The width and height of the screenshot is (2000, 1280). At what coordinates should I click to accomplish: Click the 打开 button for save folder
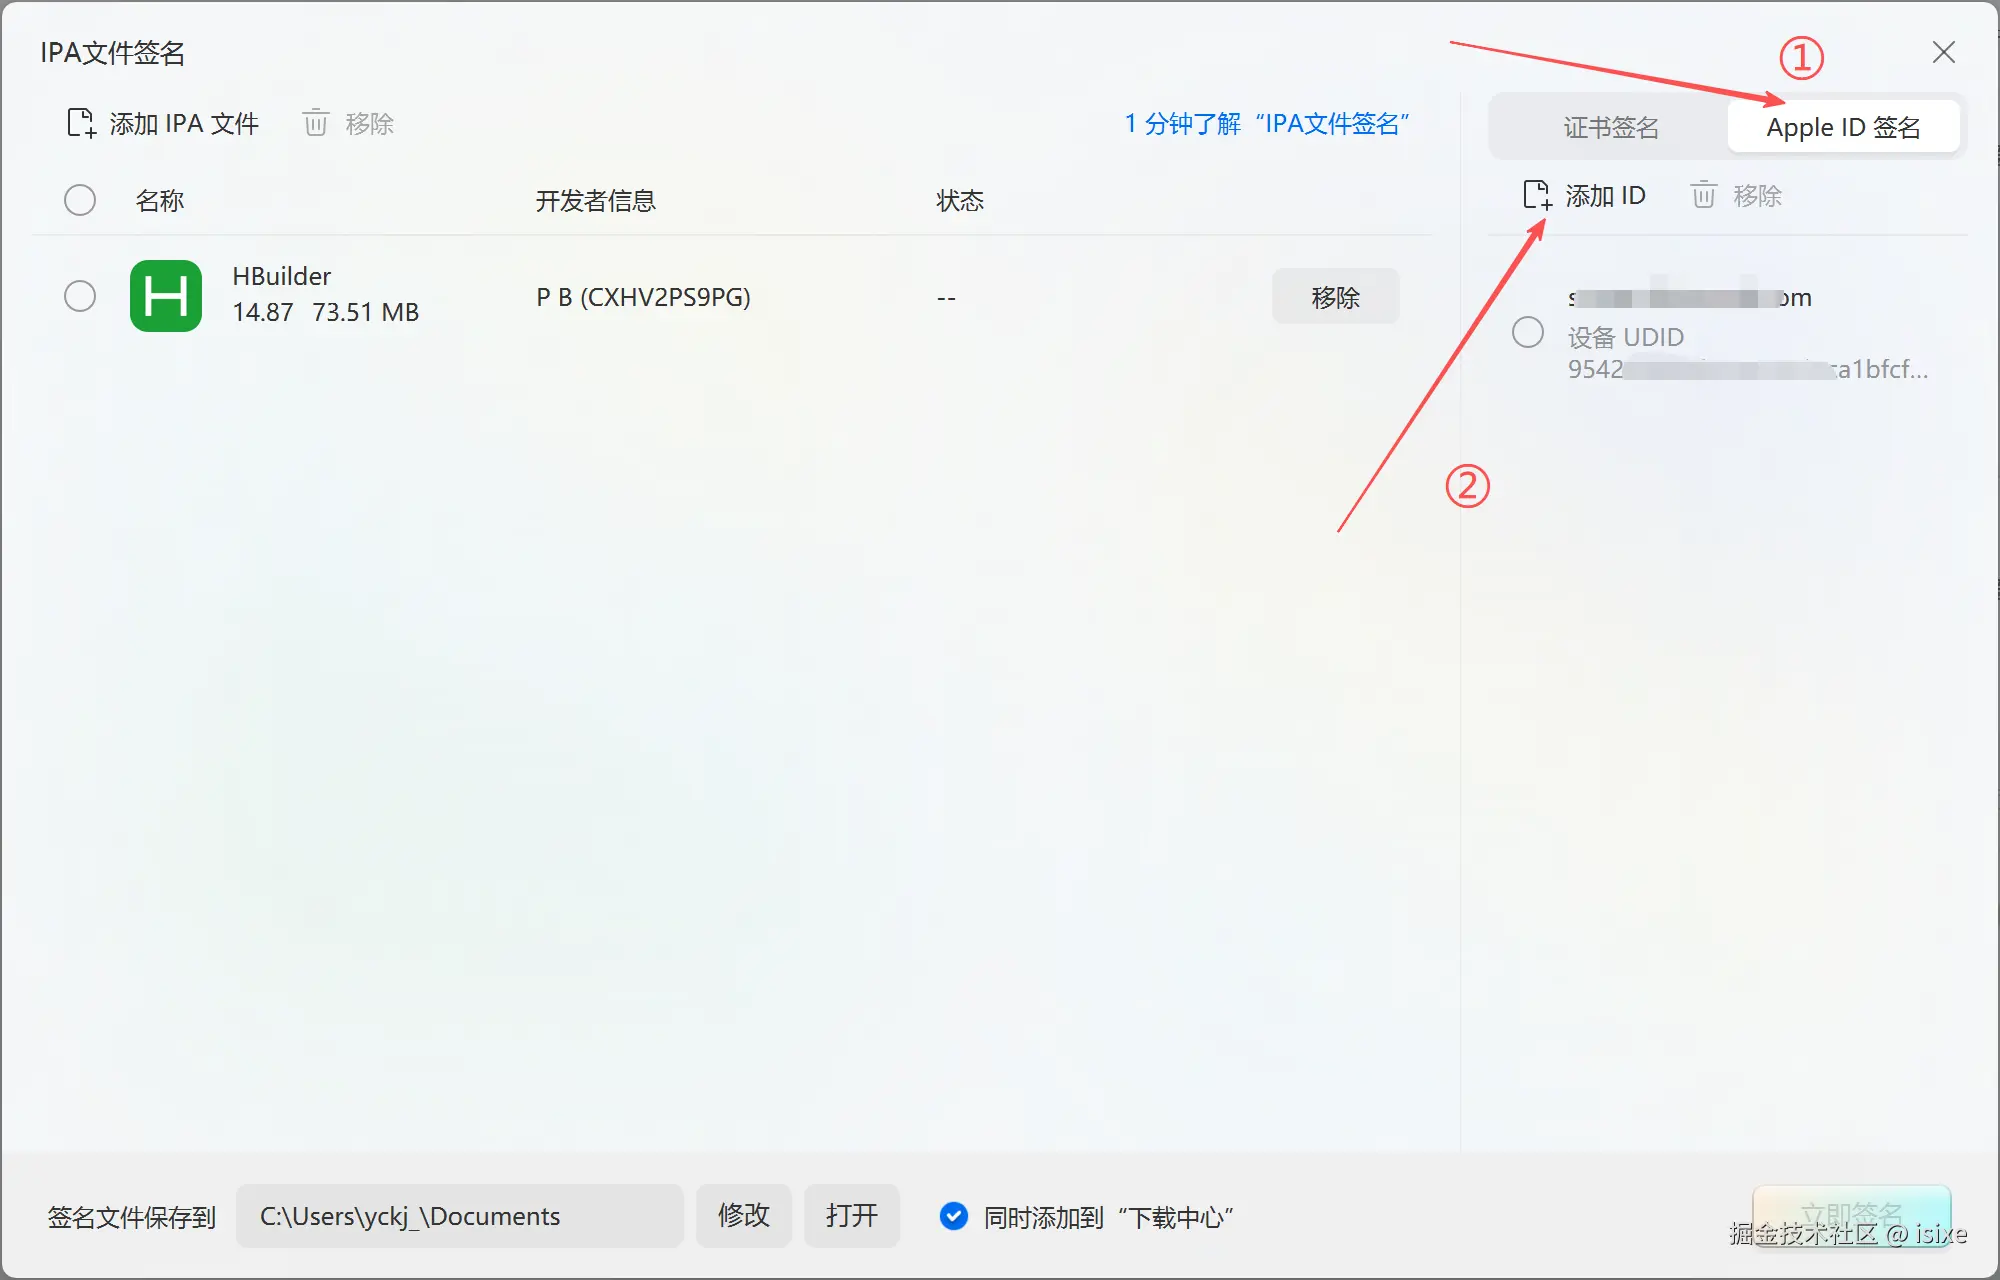pyautogui.click(x=851, y=1216)
